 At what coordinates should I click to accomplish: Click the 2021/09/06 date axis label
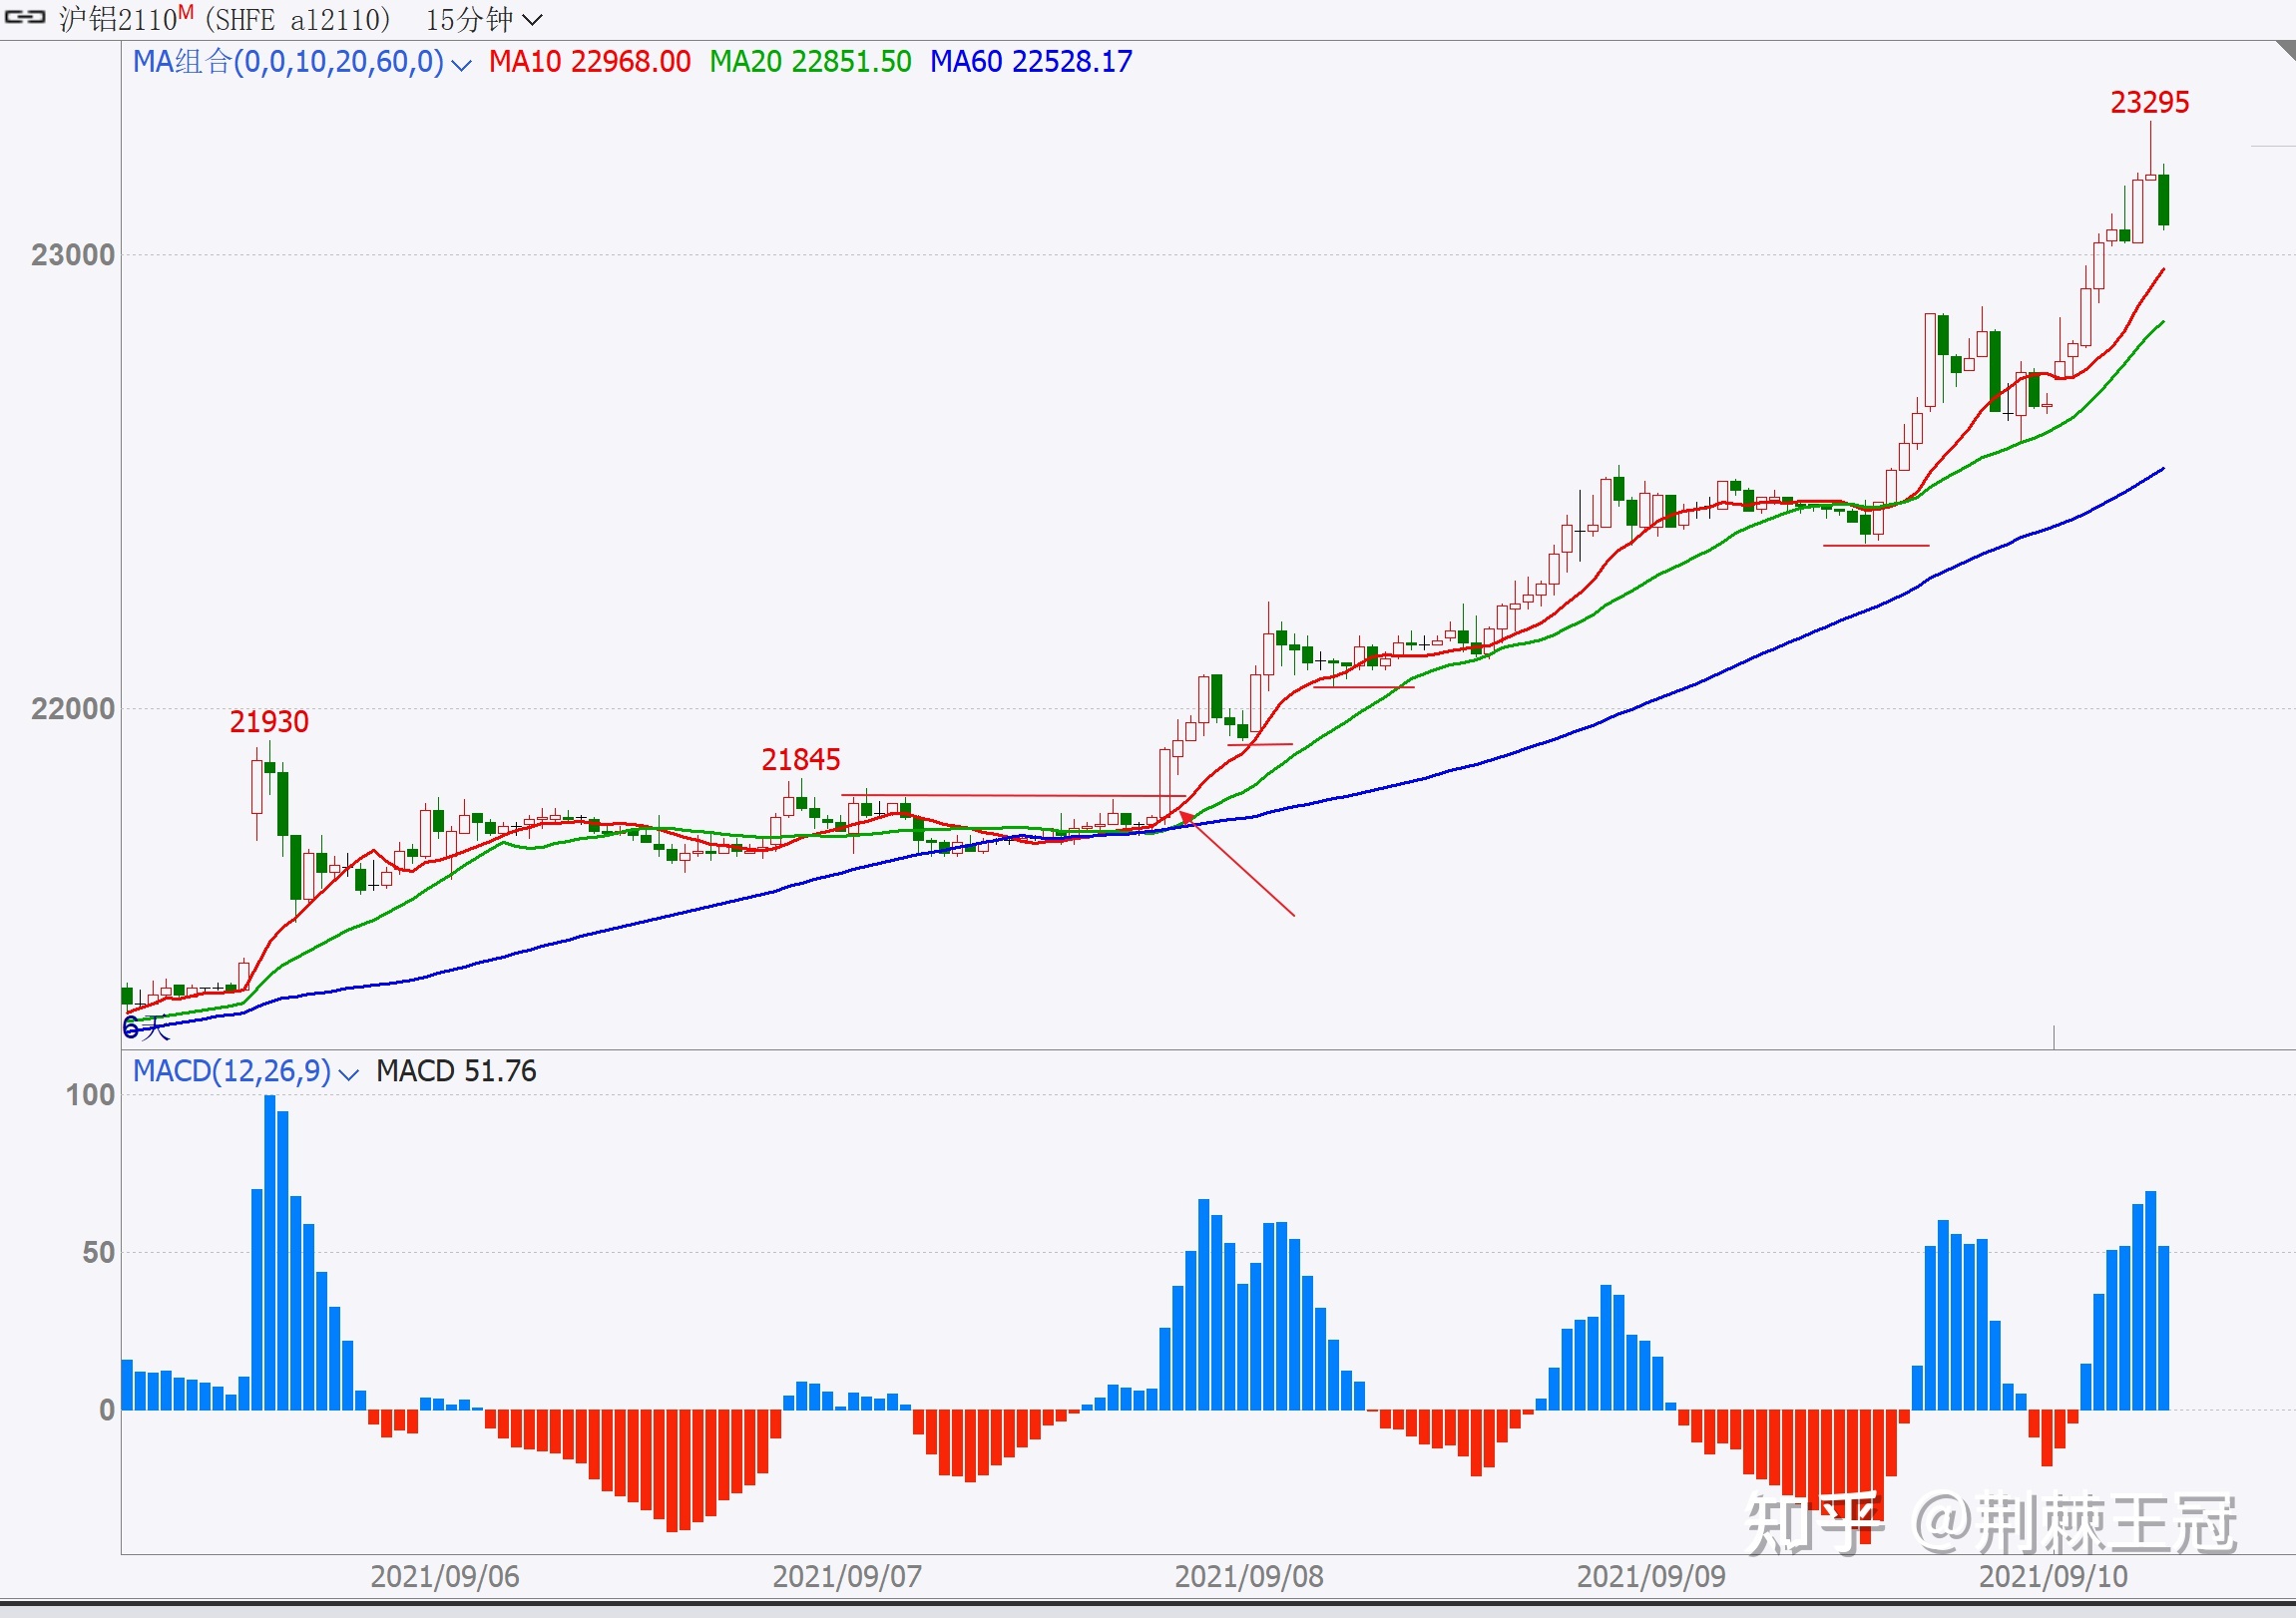pos(445,1577)
